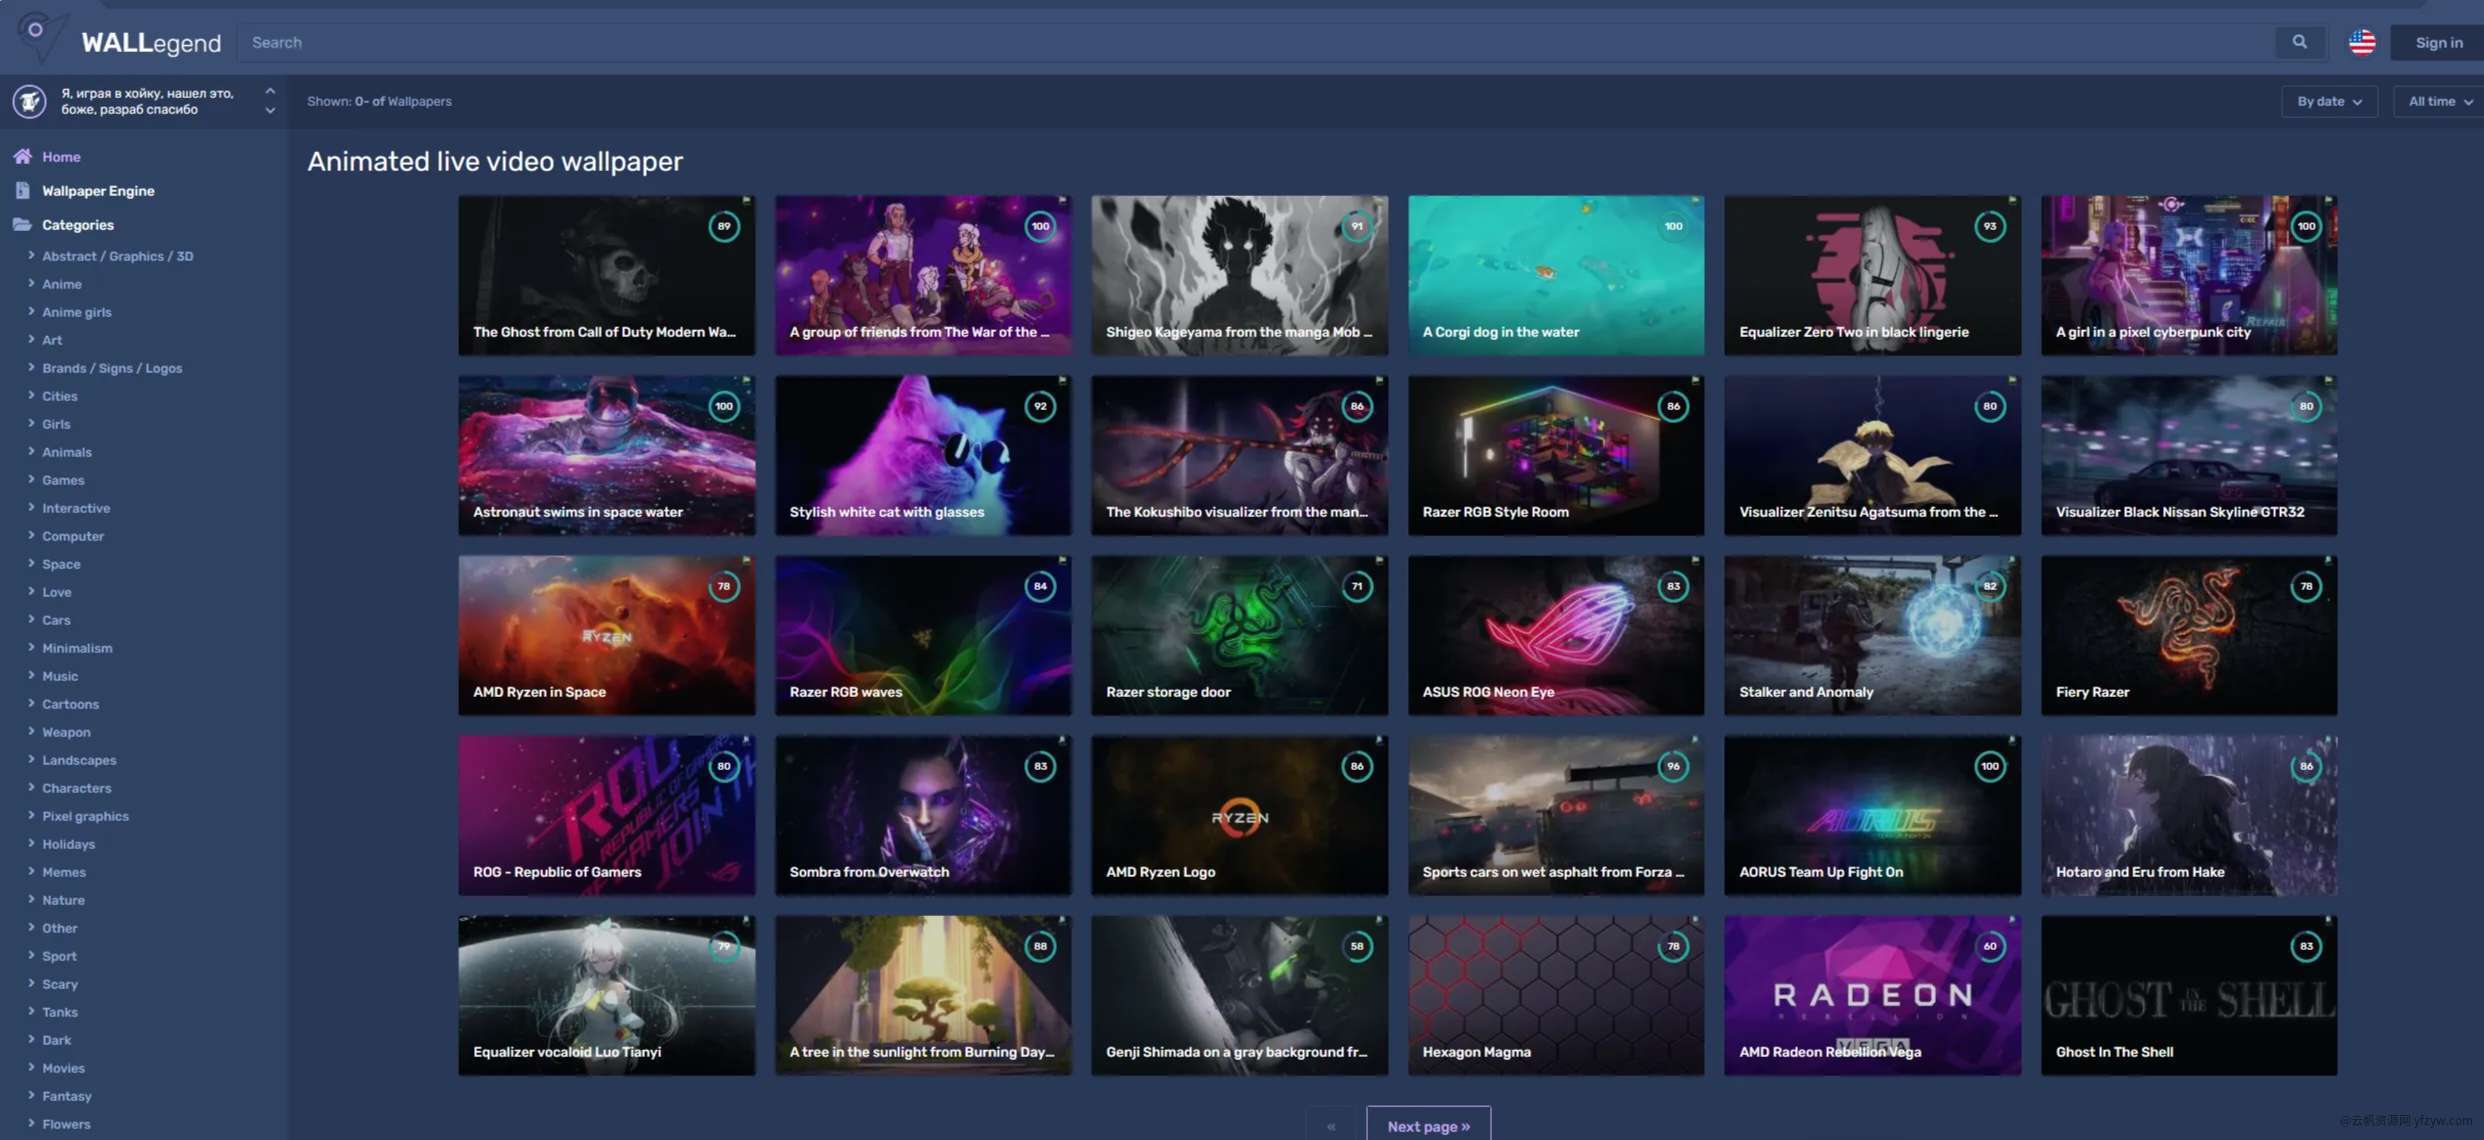The width and height of the screenshot is (2484, 1140).
Task: Click the search magnifier icon
Action: pos(2297,41)
